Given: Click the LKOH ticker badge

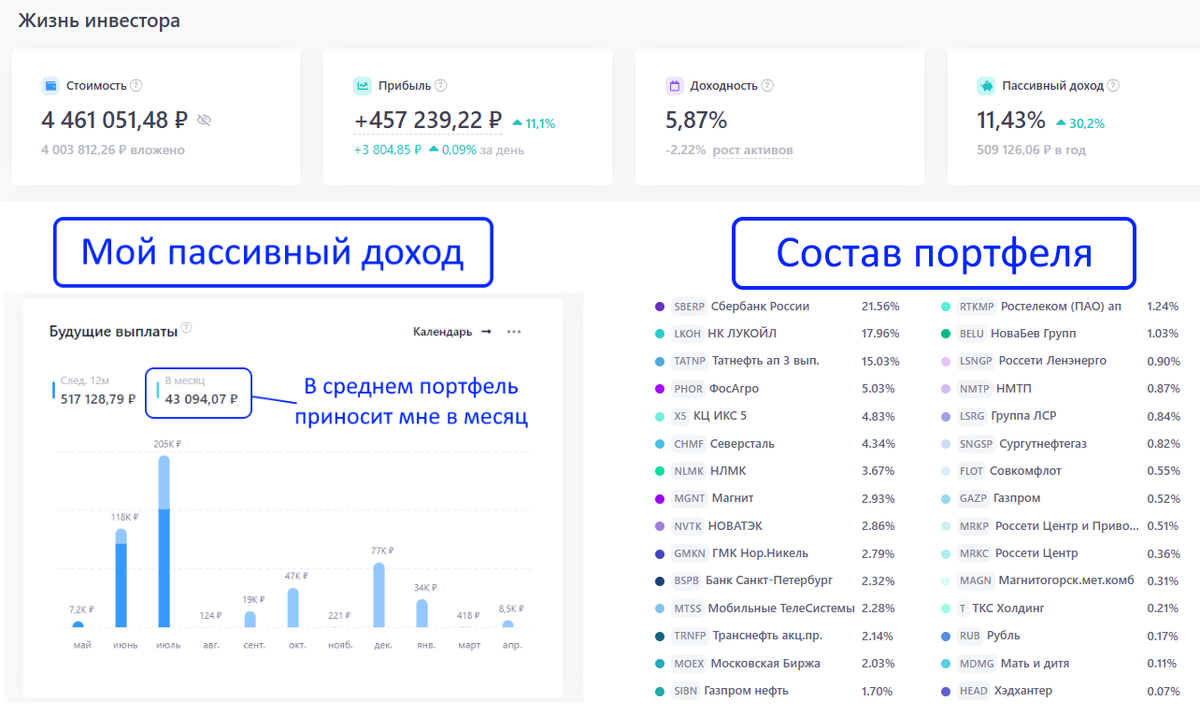Looking at the screenshot, I should pos(688,334).
